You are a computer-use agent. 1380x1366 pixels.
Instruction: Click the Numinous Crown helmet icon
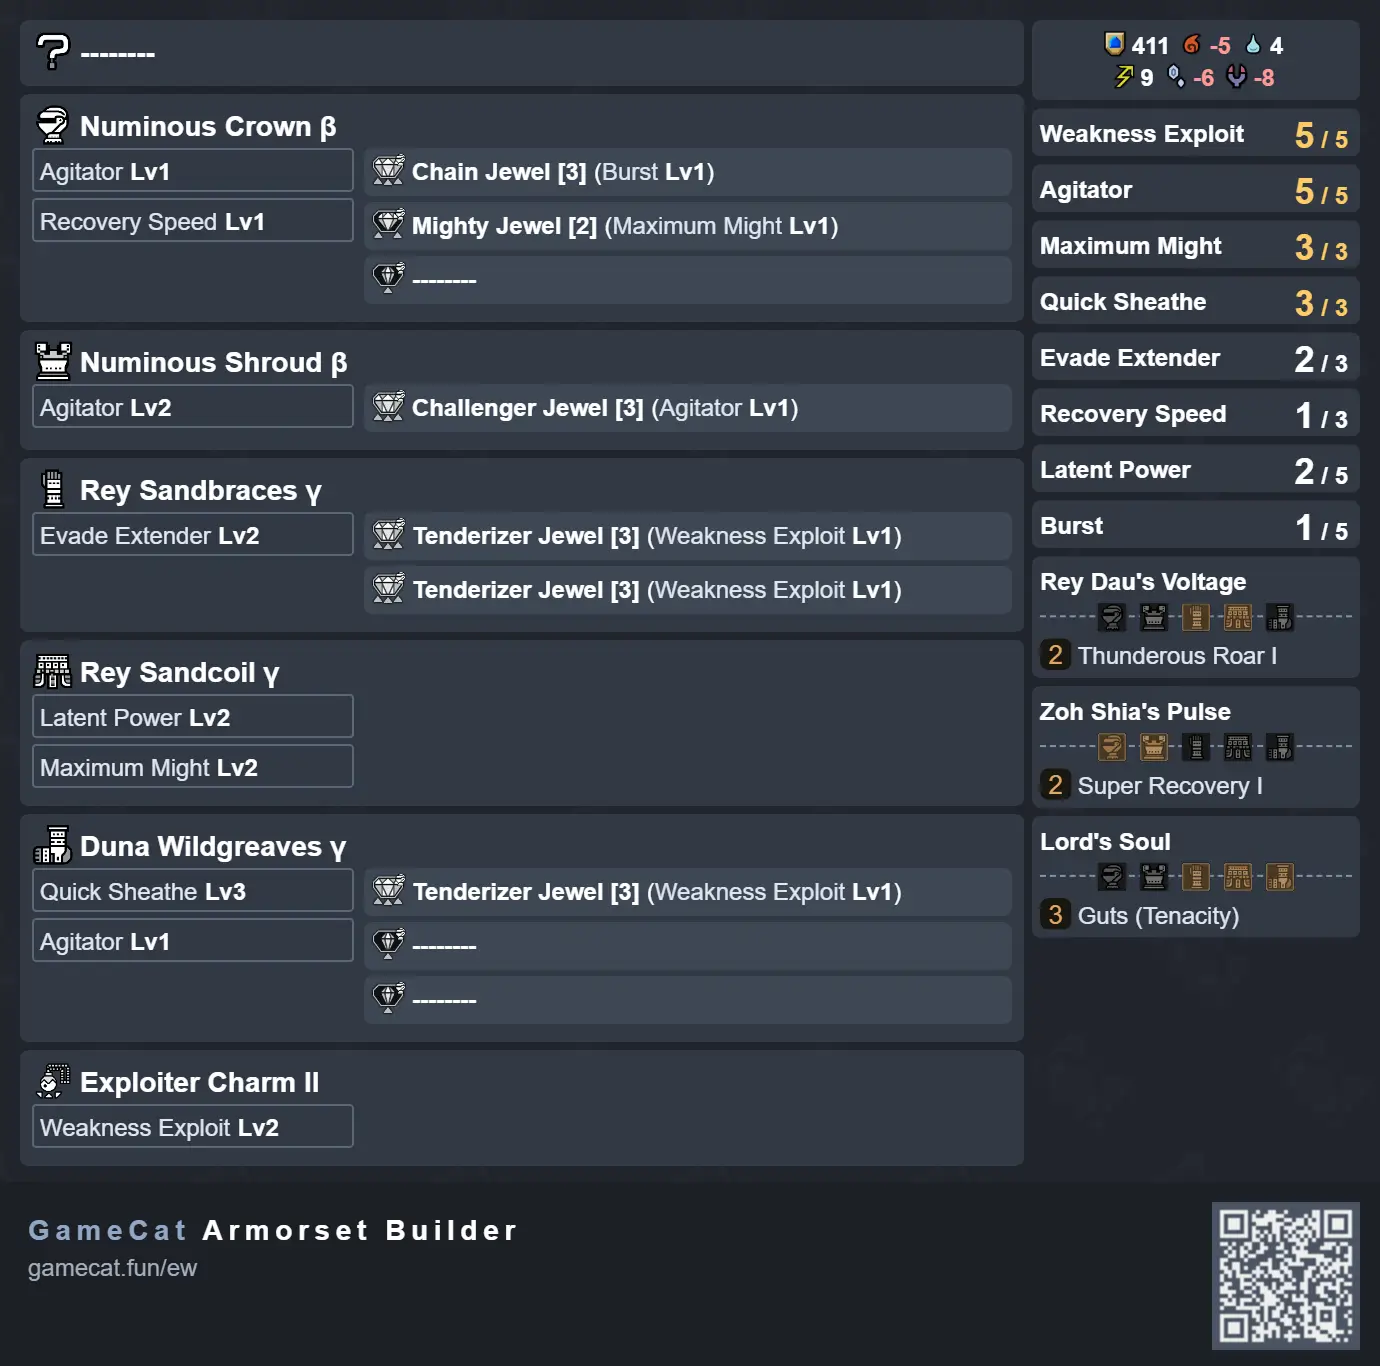(53, 126)
